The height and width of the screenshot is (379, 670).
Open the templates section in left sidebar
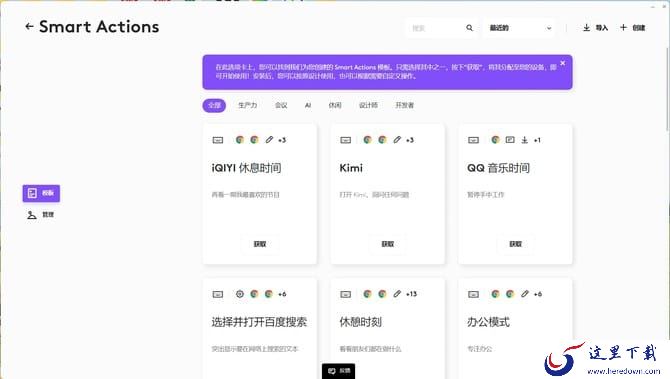click(x=41, y=193)
